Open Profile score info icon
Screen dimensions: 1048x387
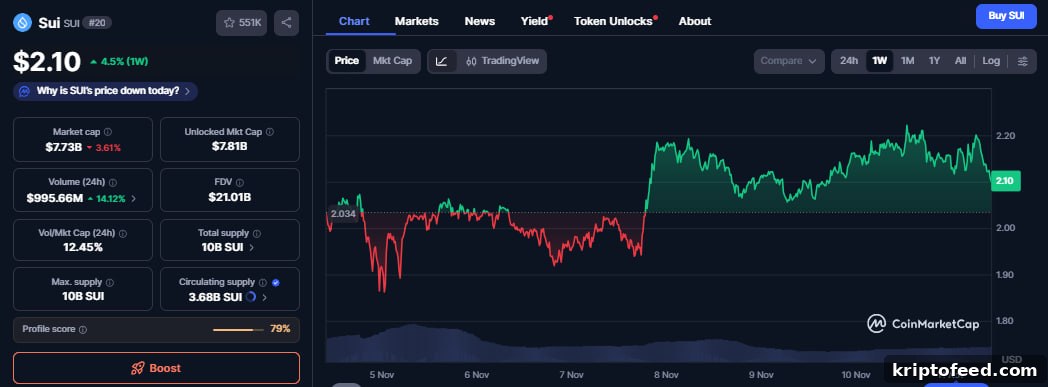point(83,330)
